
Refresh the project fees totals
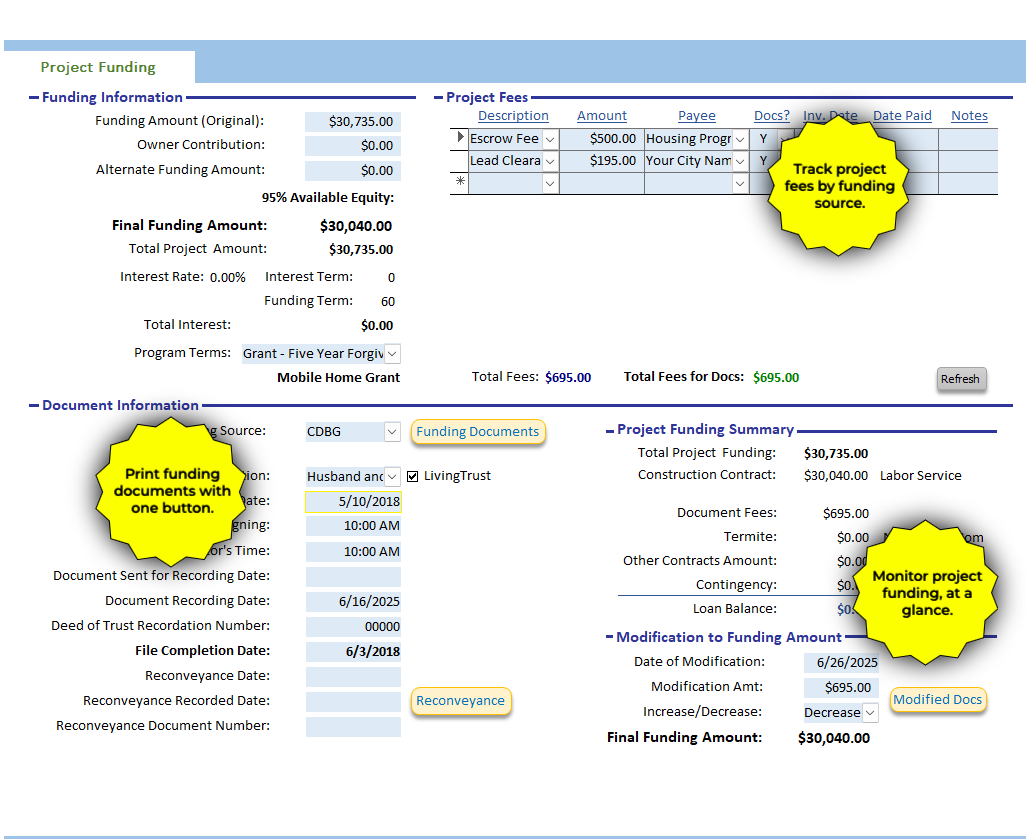click(x=961, y=379)
